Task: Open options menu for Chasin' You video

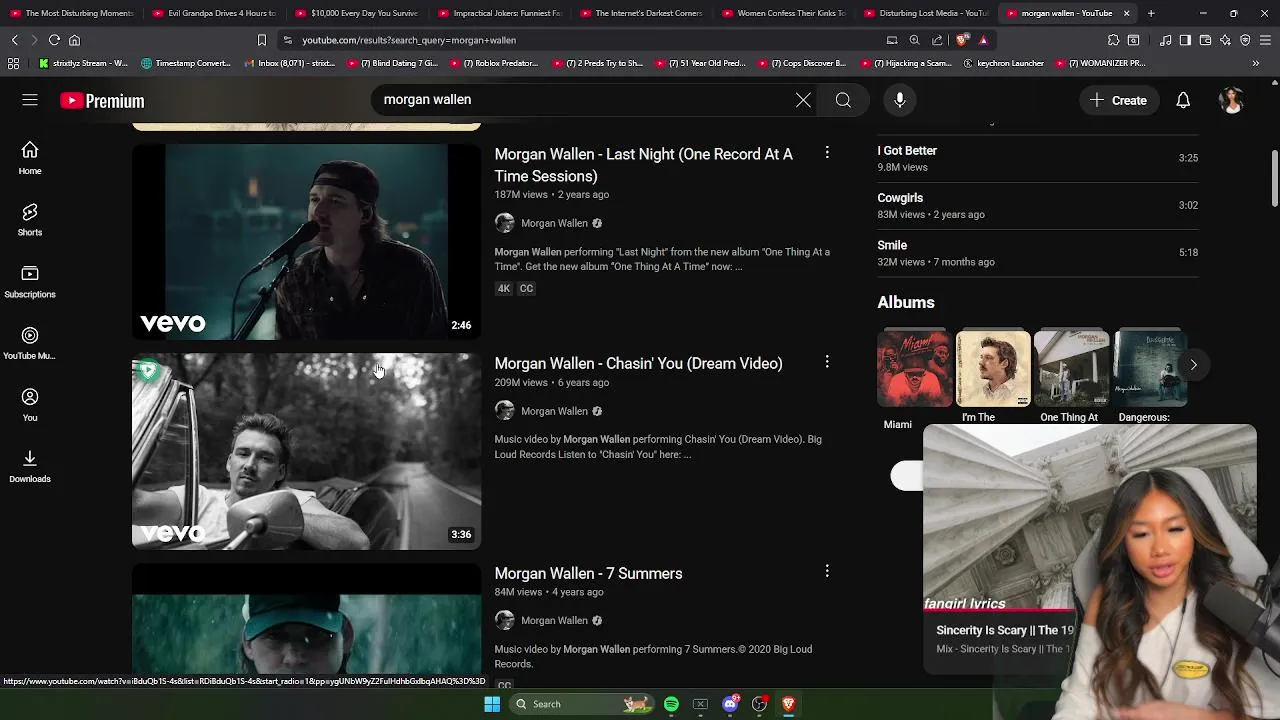Action: [827, 361]
